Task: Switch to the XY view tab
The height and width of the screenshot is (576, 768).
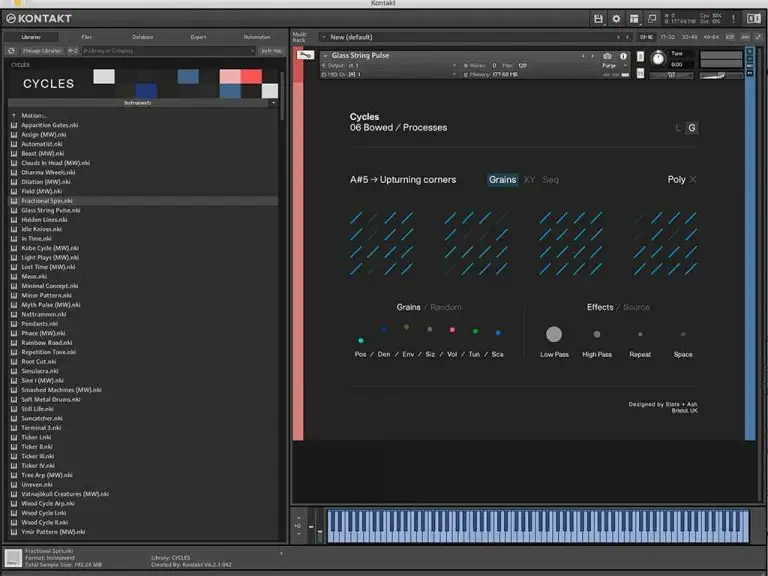Action: click(x=529, y=180)
